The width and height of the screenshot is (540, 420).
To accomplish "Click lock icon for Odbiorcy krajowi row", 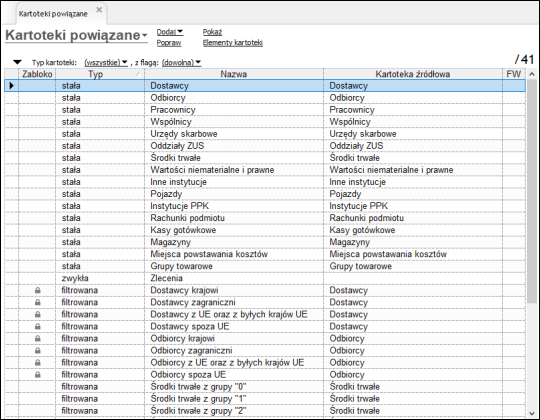I will (x=38, y=339).
